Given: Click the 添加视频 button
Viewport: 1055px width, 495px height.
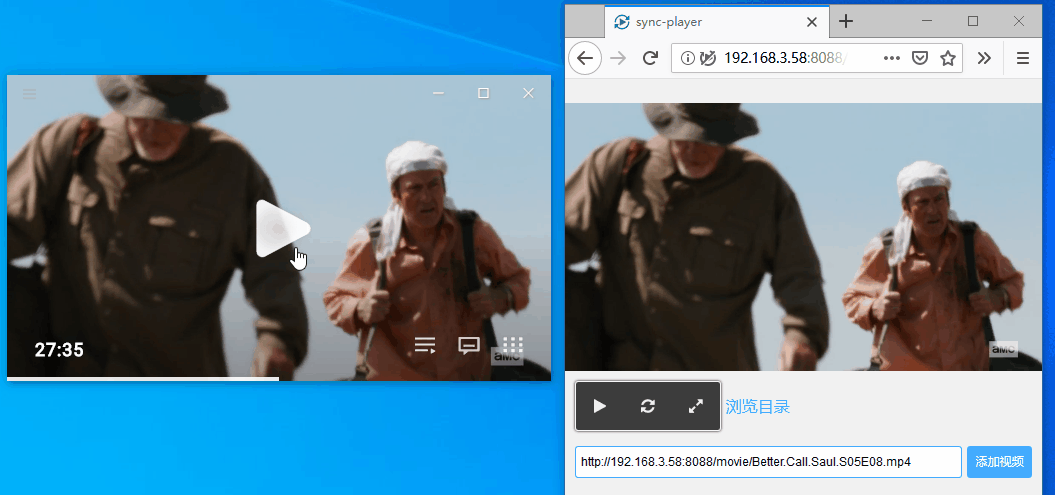Looking at the screenshot, I should pyautogui.click(x=999, y=462).
